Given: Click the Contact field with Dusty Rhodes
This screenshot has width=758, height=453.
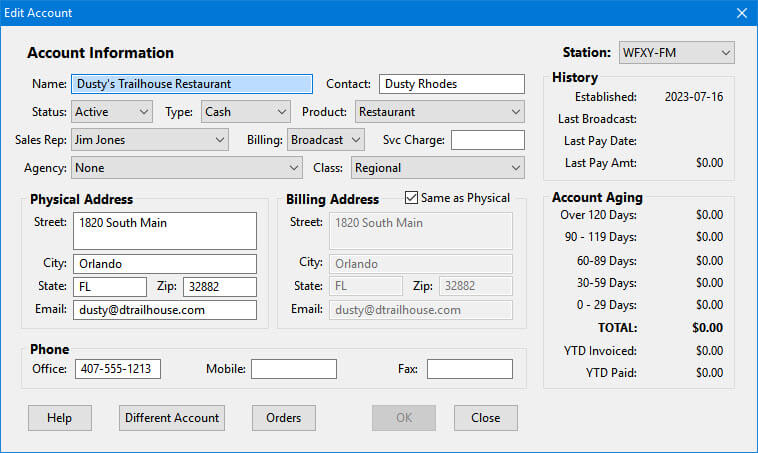Looking at the screenshot, I should point(451,84).
